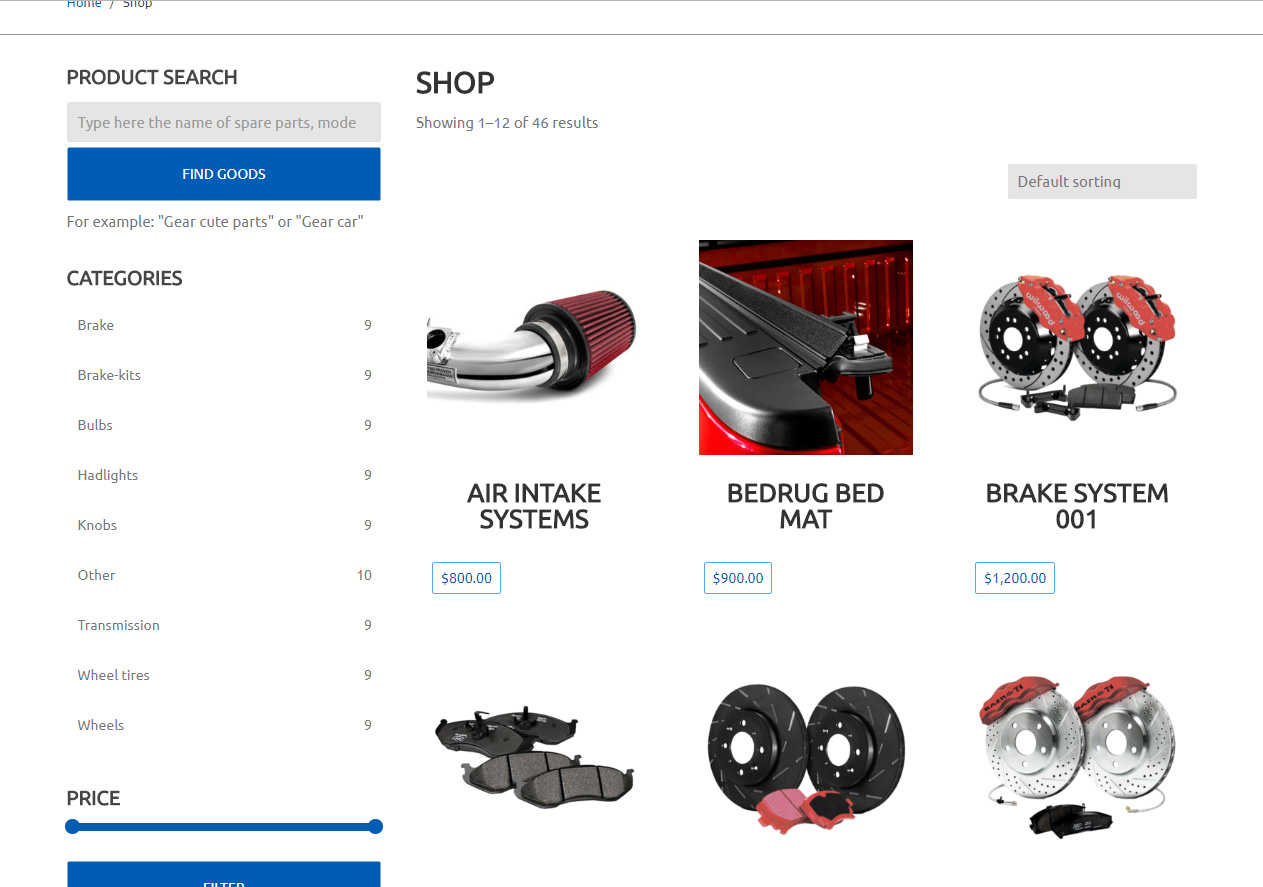The width and height of the screenshot is (1263, 887).
Task: Select the Wheel tires category
Action: [x=113, y=675]
